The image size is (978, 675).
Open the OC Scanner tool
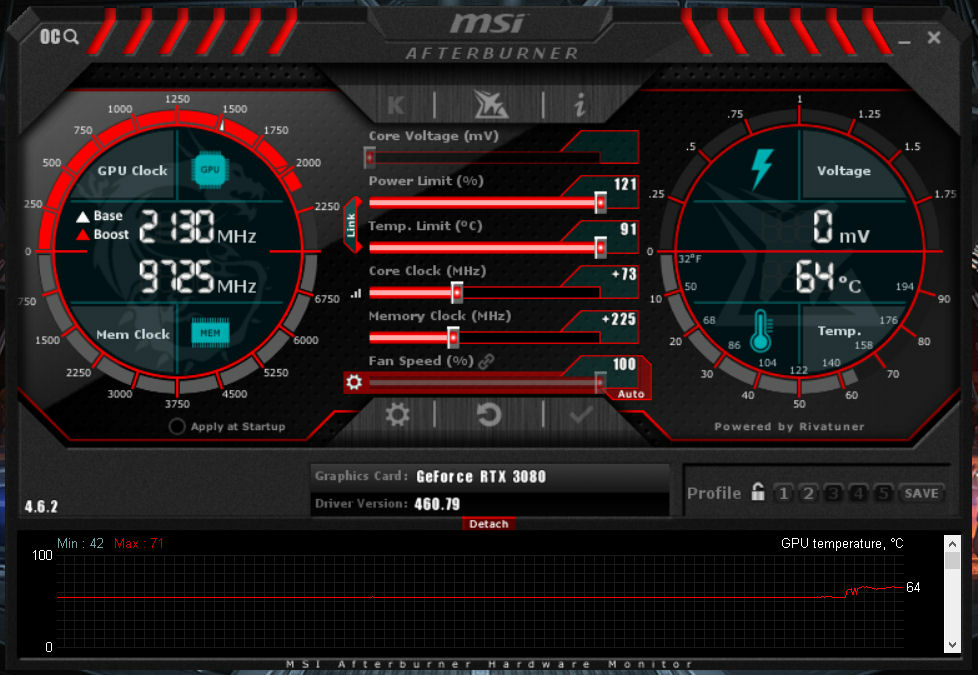point(59,37)
